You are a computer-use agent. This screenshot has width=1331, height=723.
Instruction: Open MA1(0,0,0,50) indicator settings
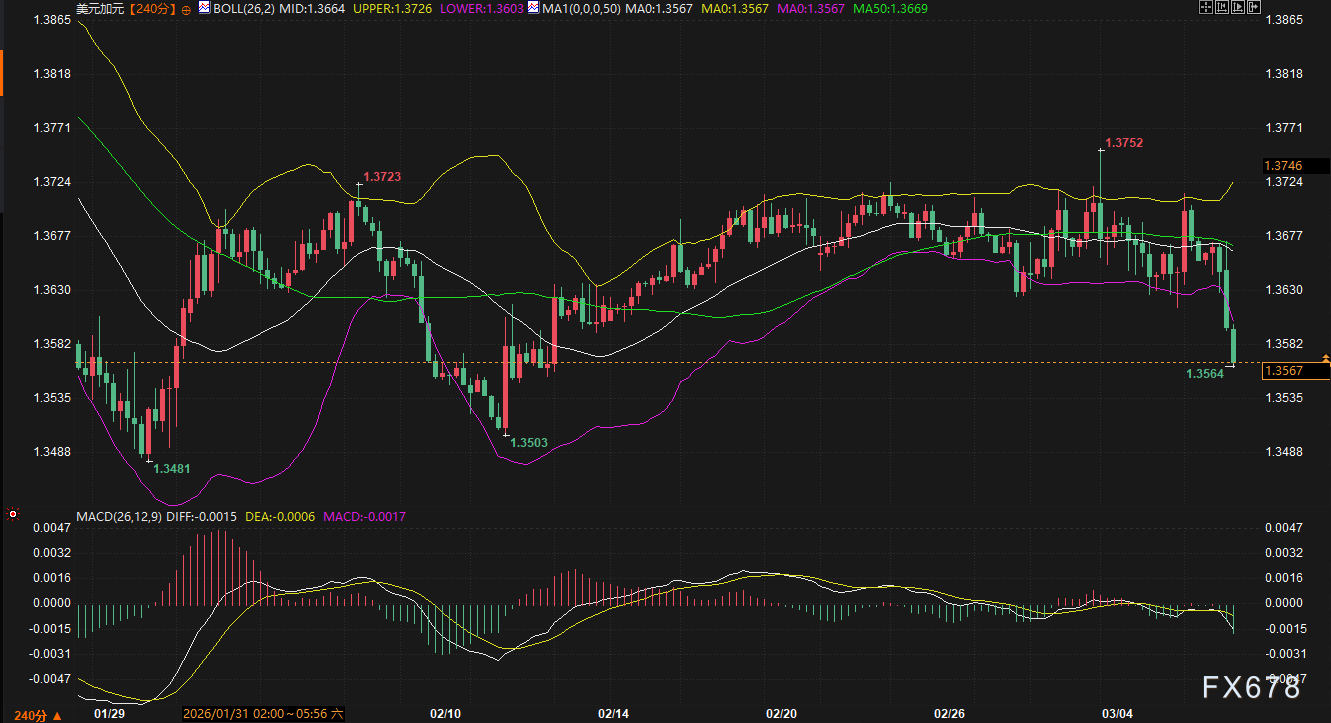pos(592,8)
